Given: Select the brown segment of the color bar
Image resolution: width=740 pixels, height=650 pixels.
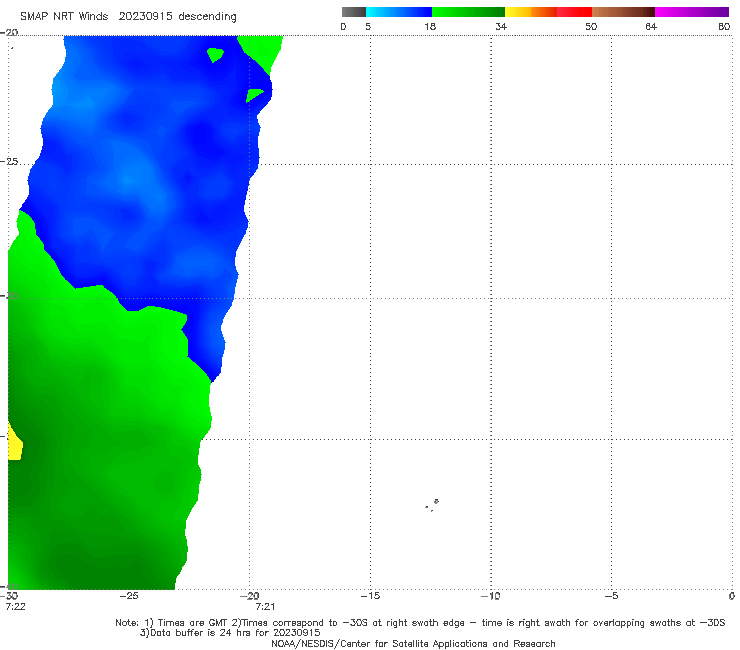Looking at the screenshot, I should coord(623,12).
